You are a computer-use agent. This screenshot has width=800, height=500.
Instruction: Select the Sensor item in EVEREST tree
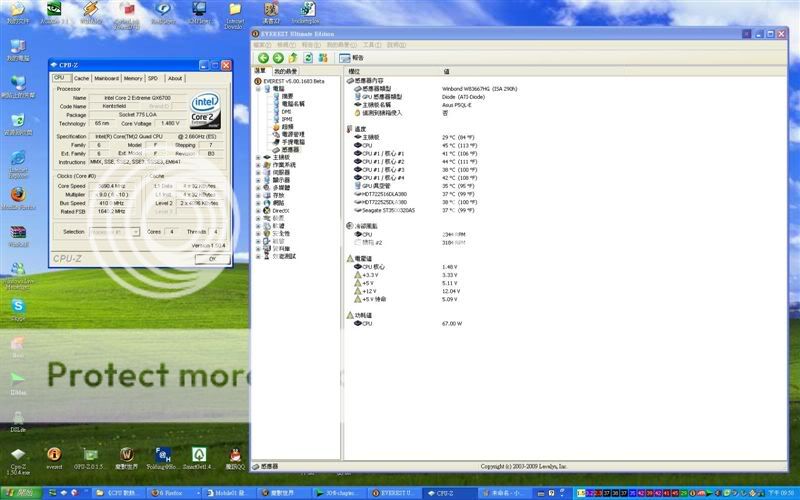(x=291, y=149)
